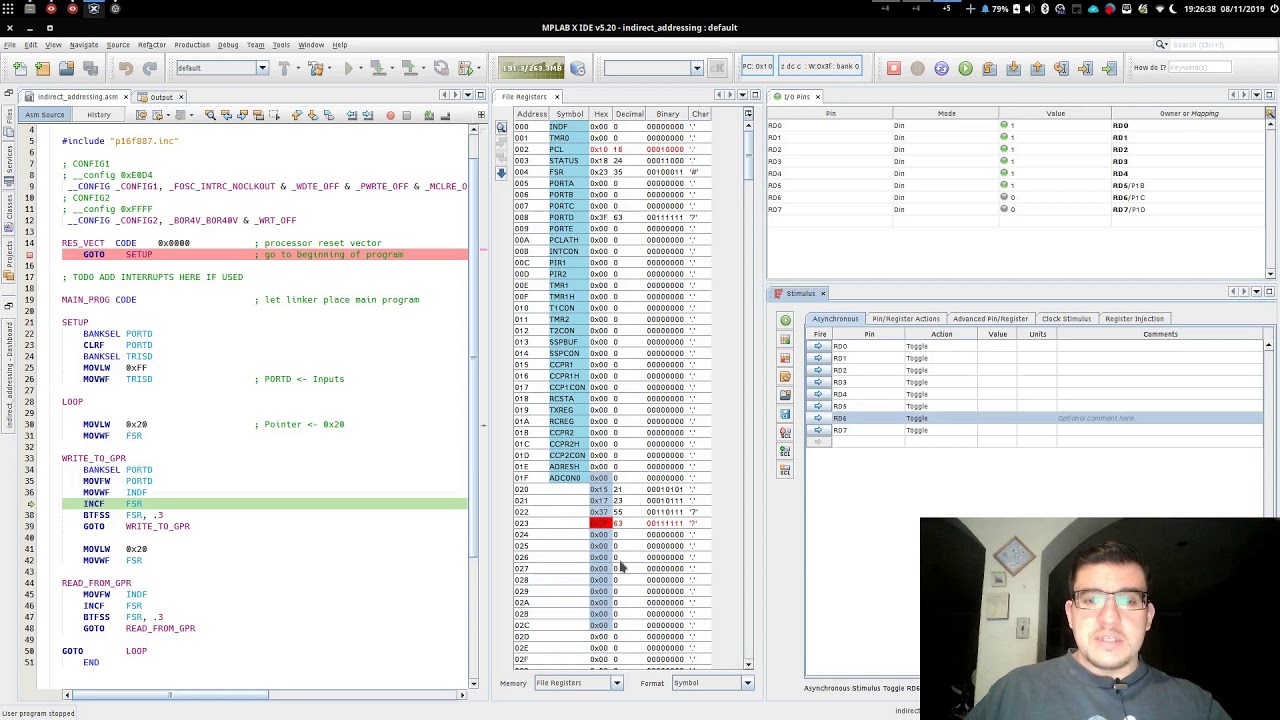Click the Pause debugger icon
This screenshot has height=720, width=1280.
tap(917, 68)
